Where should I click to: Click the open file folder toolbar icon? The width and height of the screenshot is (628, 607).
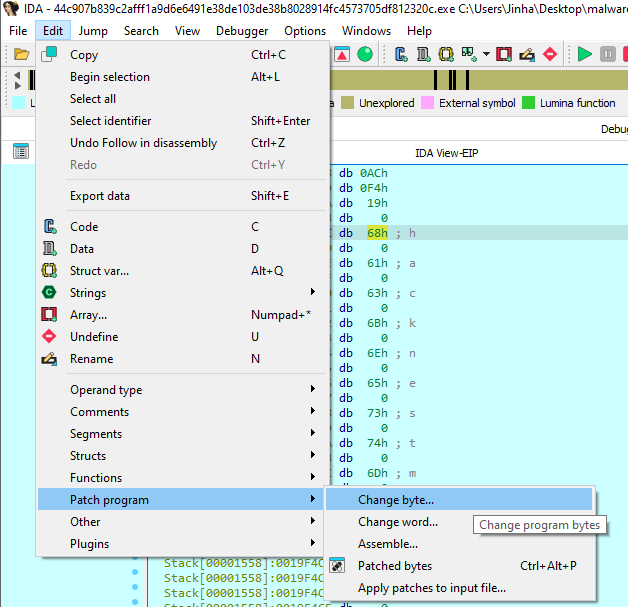(21, 54)
